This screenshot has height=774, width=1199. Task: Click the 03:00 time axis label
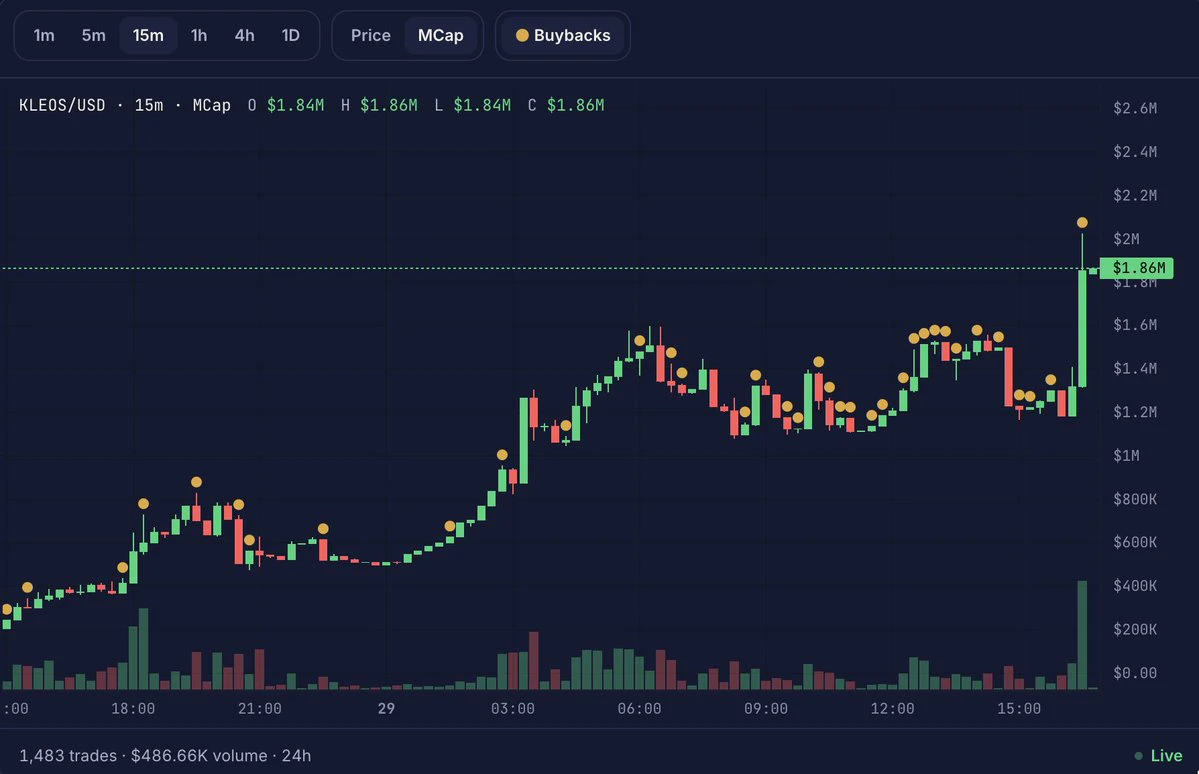[512, 709]
